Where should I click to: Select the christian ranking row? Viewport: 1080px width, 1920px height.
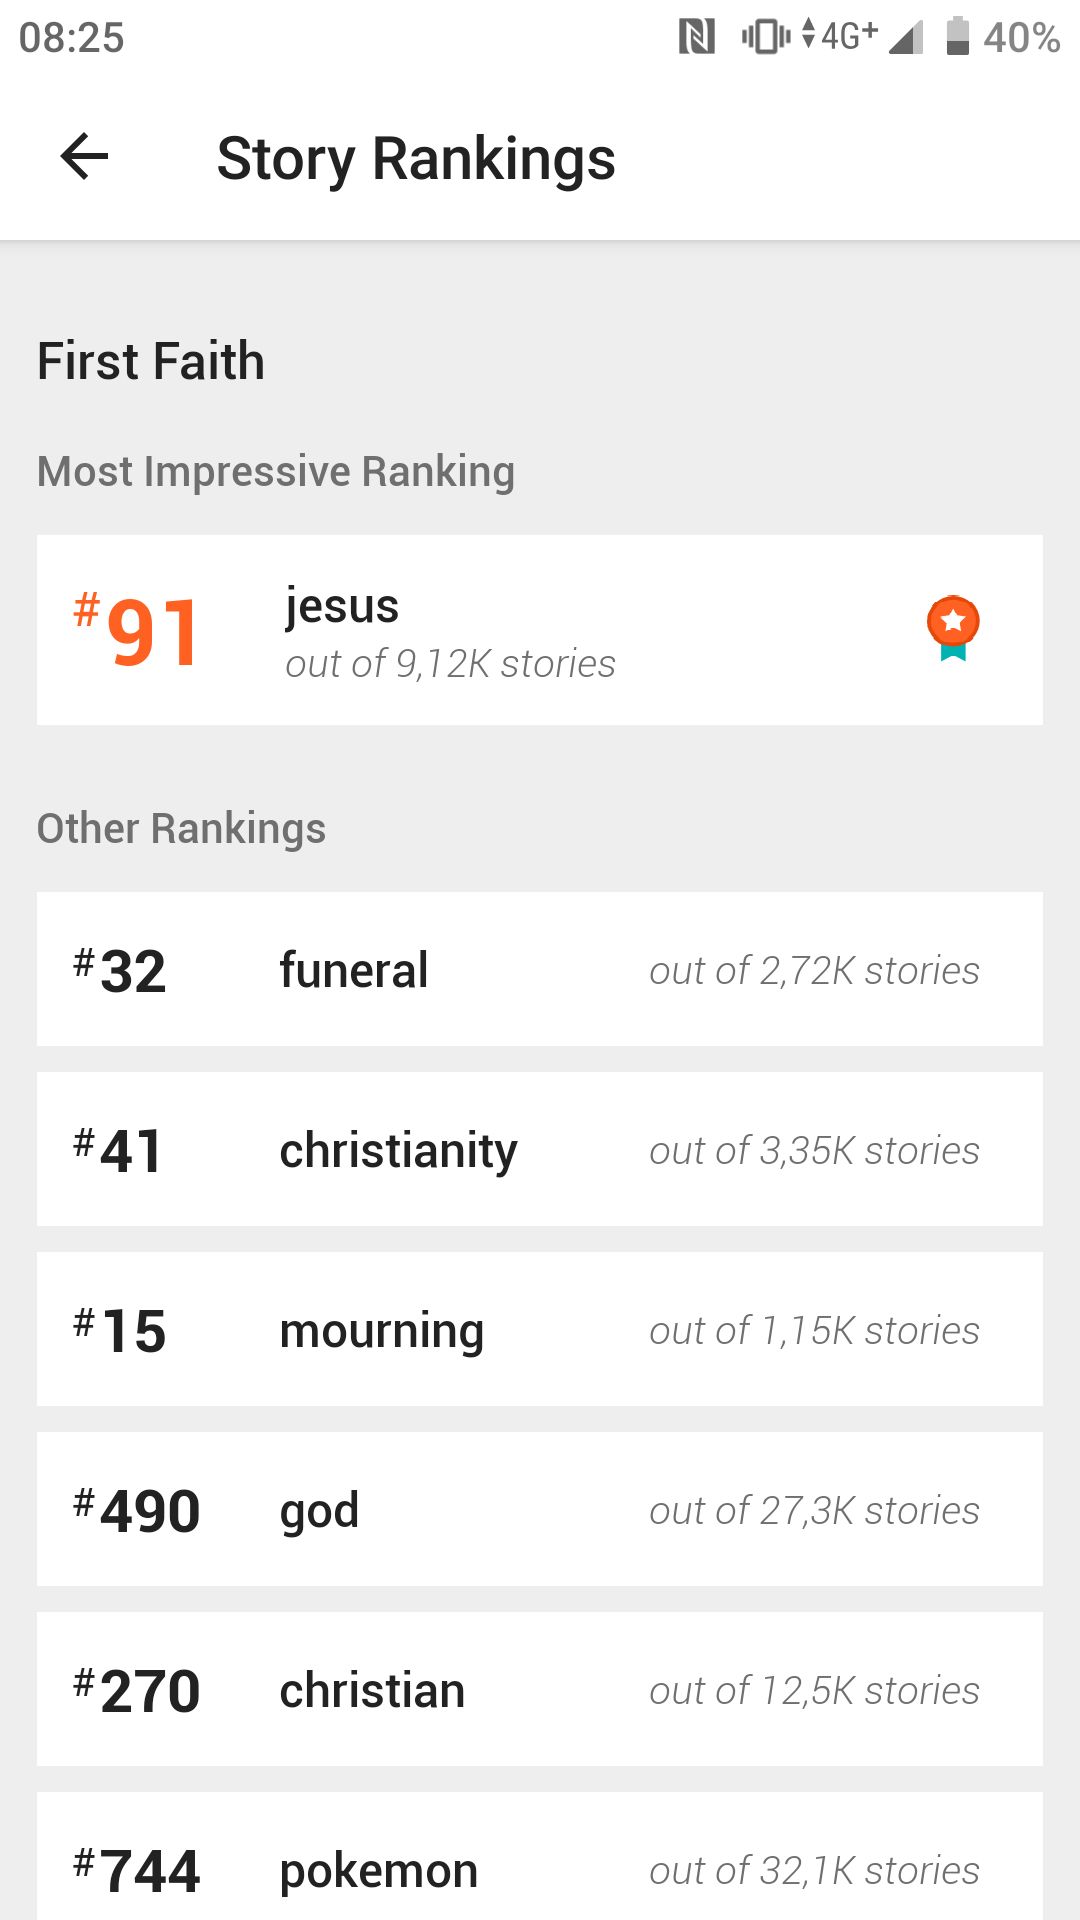click(540, 1689)
